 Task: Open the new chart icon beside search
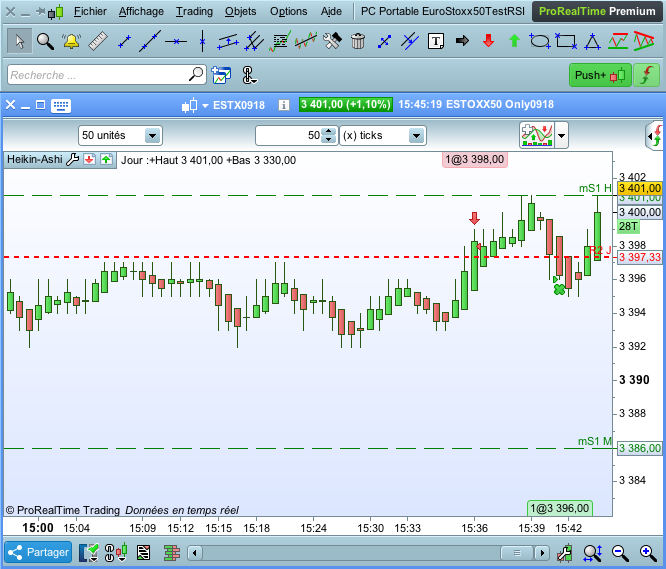click(221, 75)
